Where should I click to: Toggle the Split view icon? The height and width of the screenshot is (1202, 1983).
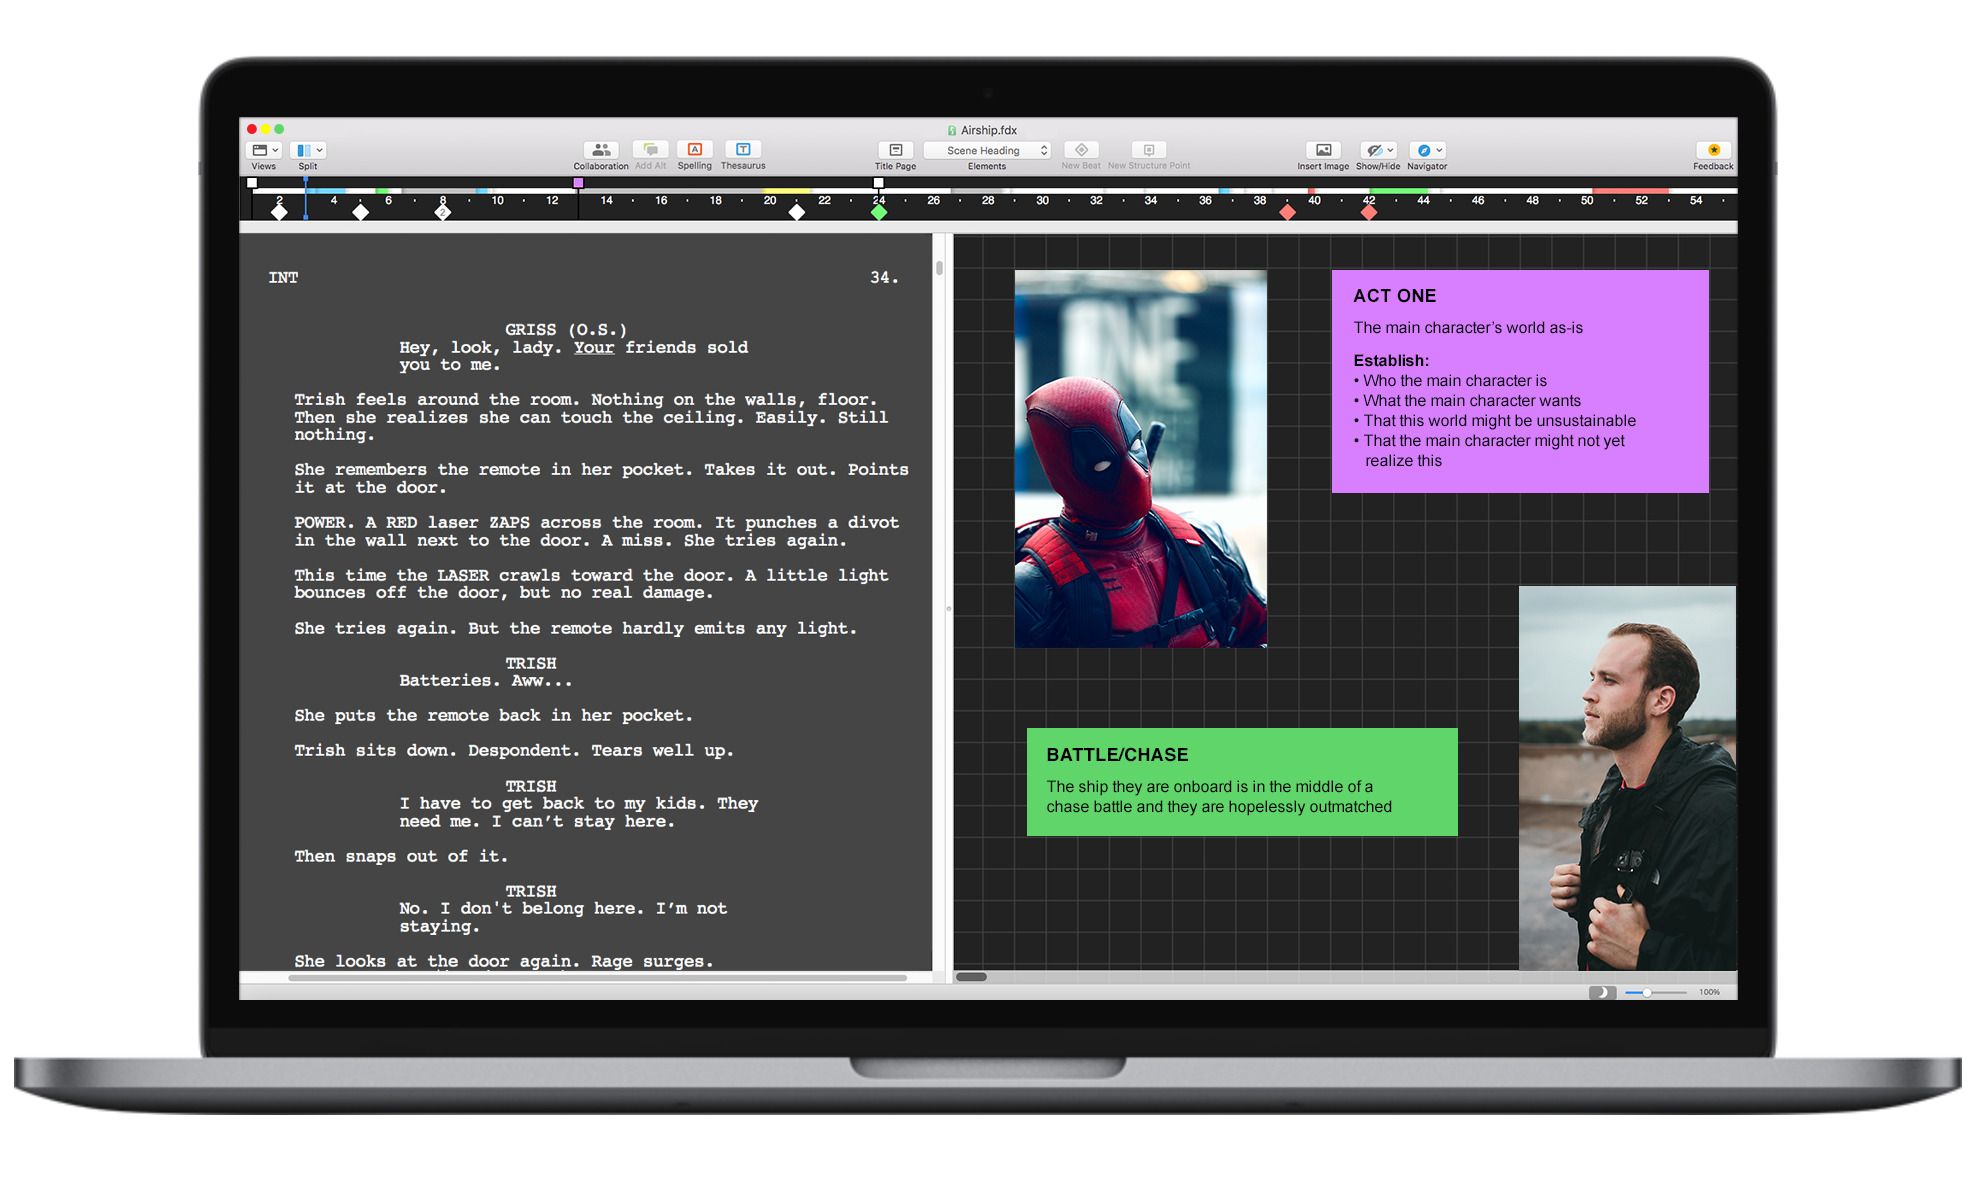(304, 150)
